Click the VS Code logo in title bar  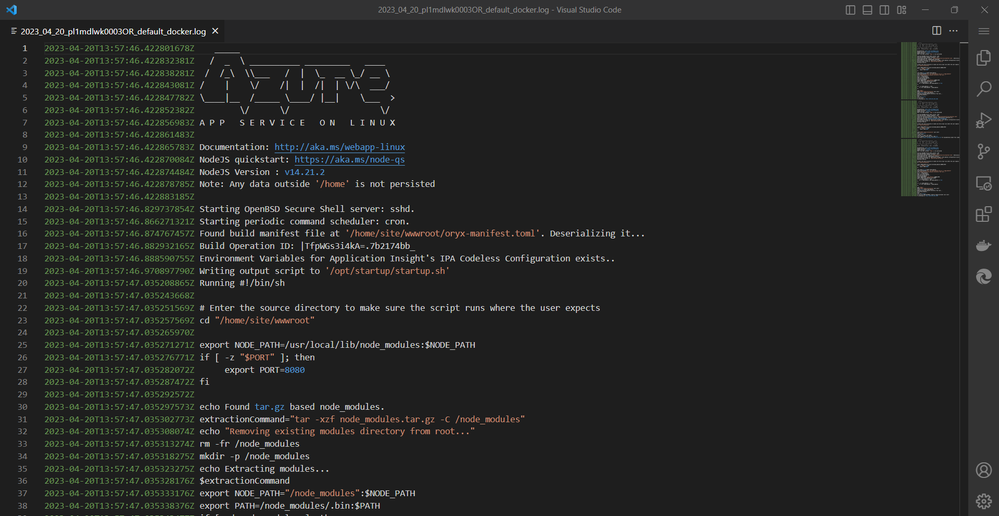tap(11, 10)
